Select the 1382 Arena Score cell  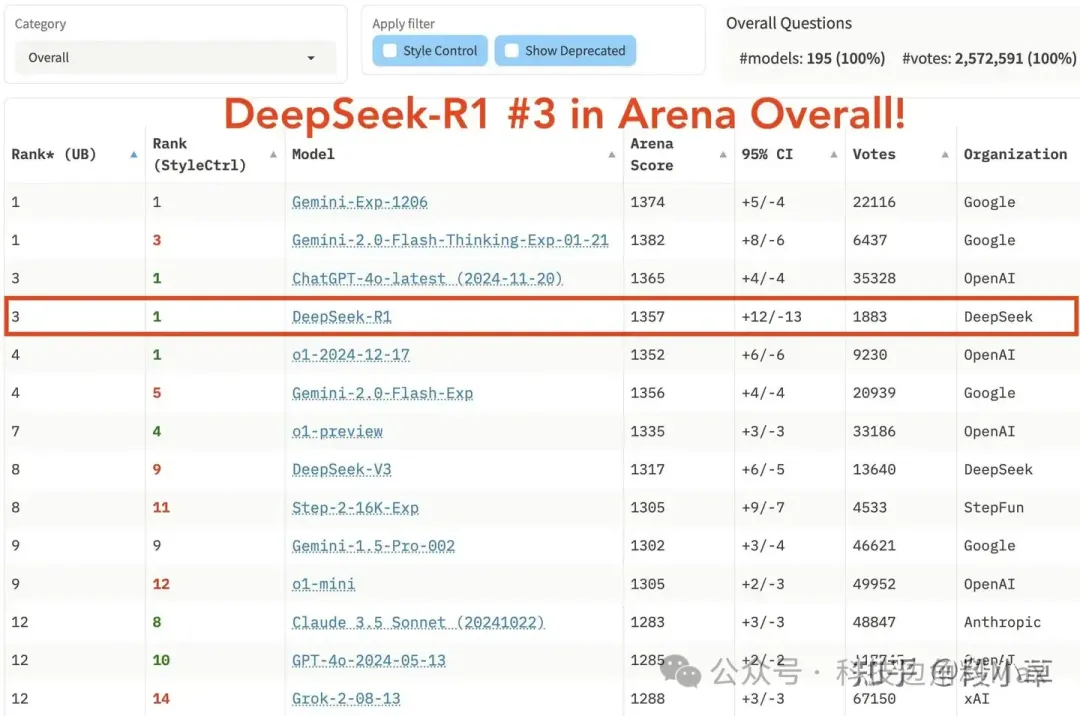[x=647, y=240]
